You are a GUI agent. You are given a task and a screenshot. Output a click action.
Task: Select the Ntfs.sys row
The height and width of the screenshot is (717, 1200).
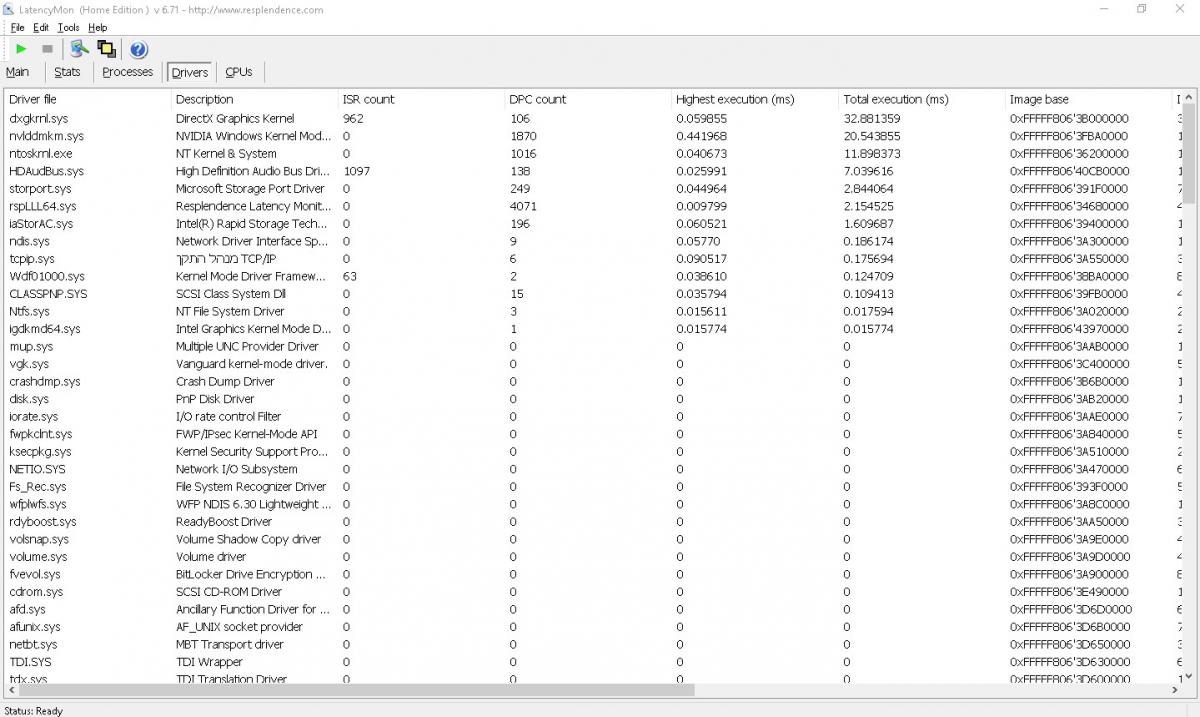pos(592,311)
